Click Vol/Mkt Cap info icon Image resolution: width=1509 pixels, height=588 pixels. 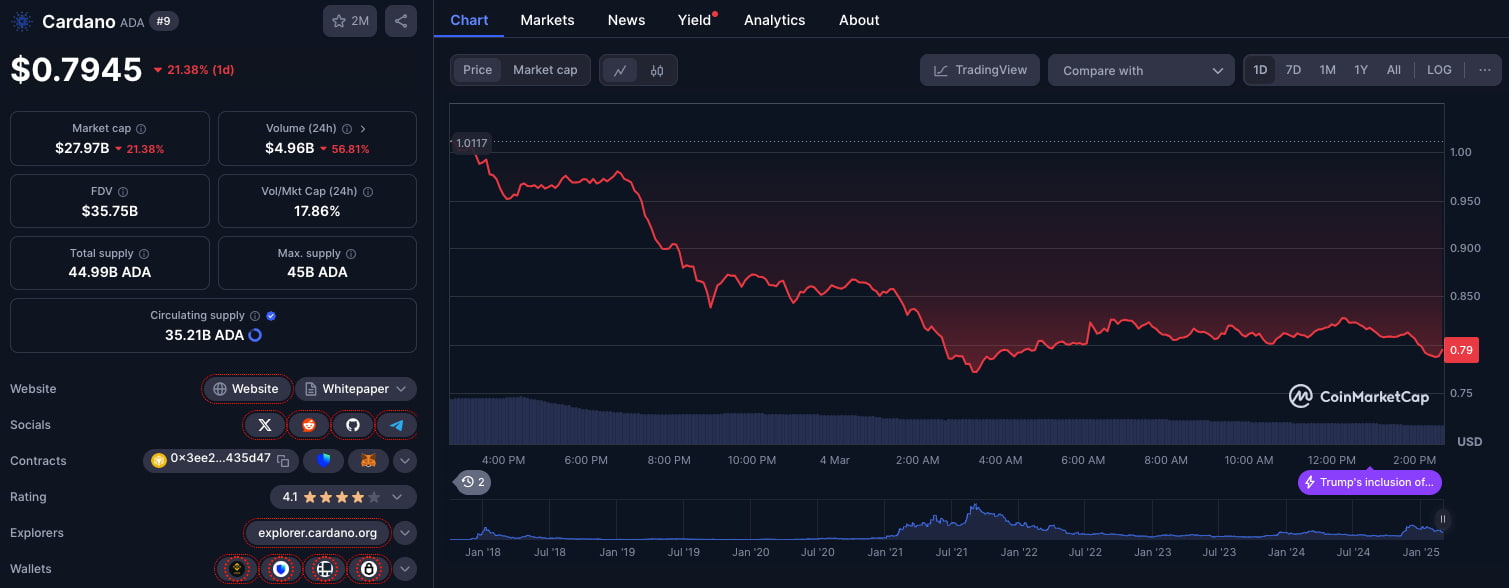coord(368,191)
